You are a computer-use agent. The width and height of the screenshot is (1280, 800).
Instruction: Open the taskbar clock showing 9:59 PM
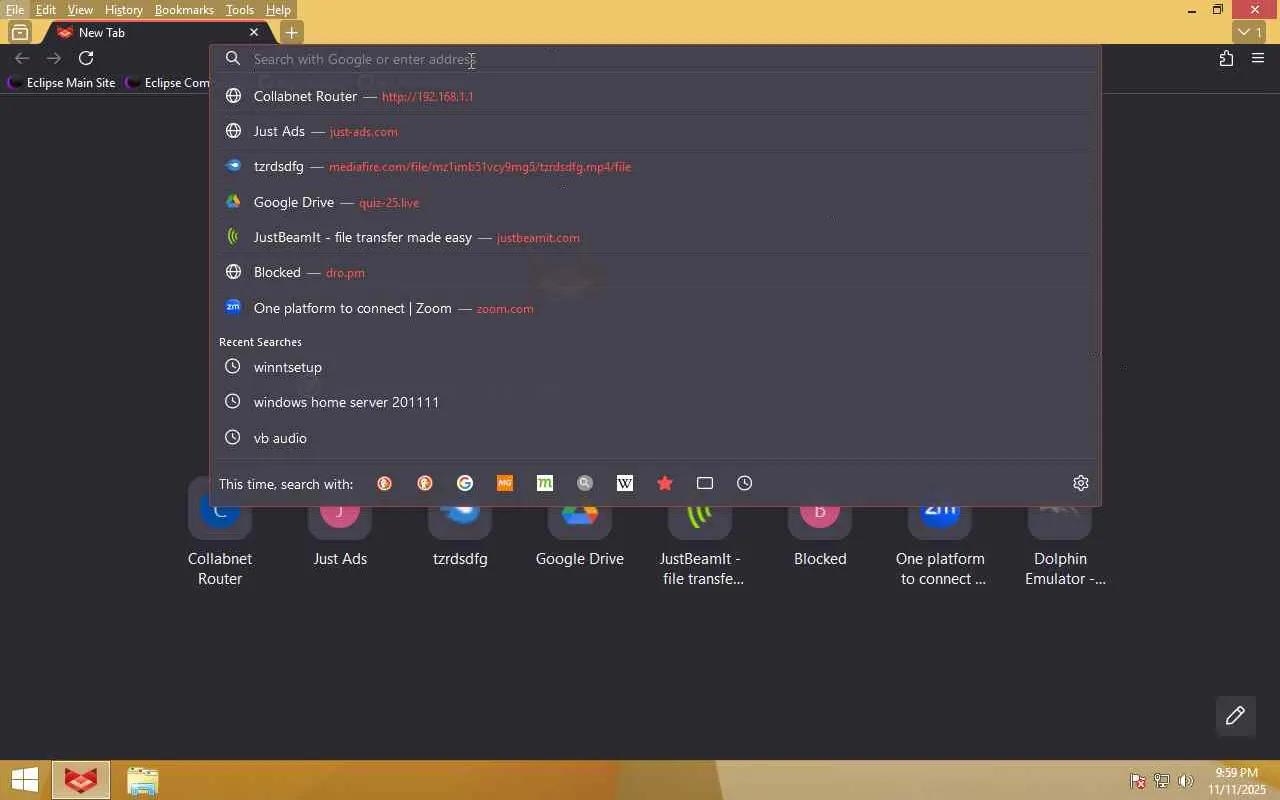(1236, 781)
